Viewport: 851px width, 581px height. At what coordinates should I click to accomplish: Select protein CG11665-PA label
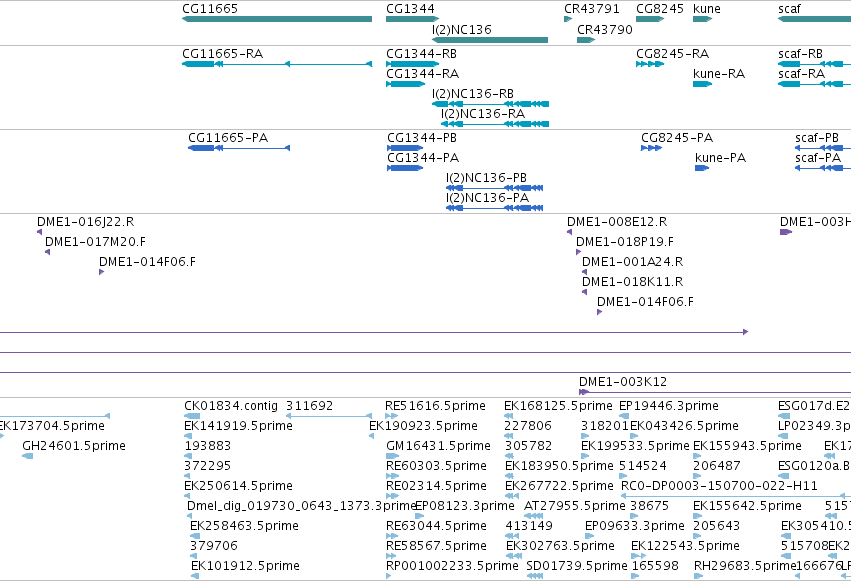[228, 138]
